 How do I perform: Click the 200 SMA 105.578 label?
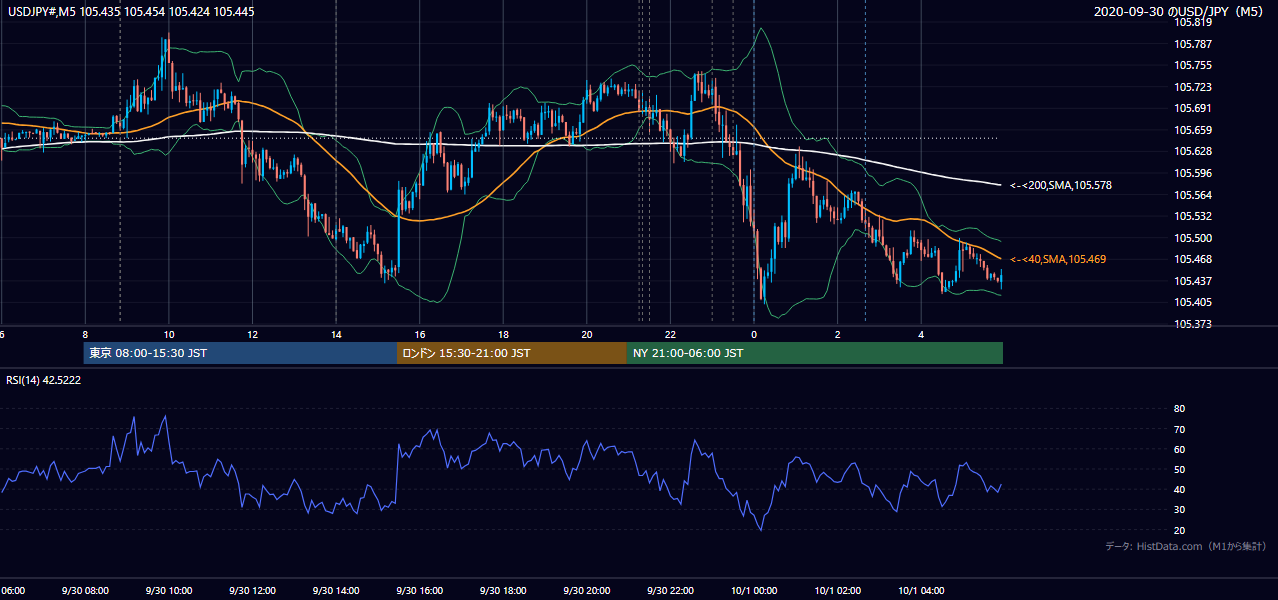click(1061, 185)
